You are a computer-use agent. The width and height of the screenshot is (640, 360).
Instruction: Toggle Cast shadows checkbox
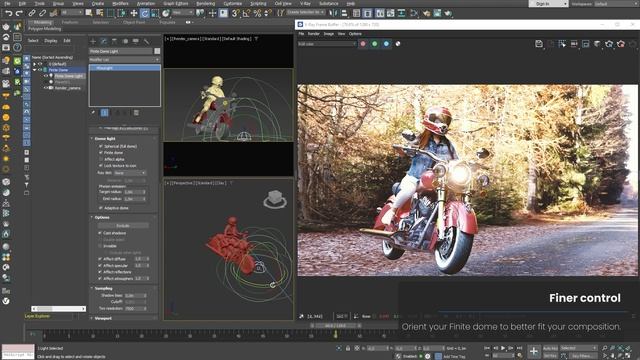click(100, 233)
